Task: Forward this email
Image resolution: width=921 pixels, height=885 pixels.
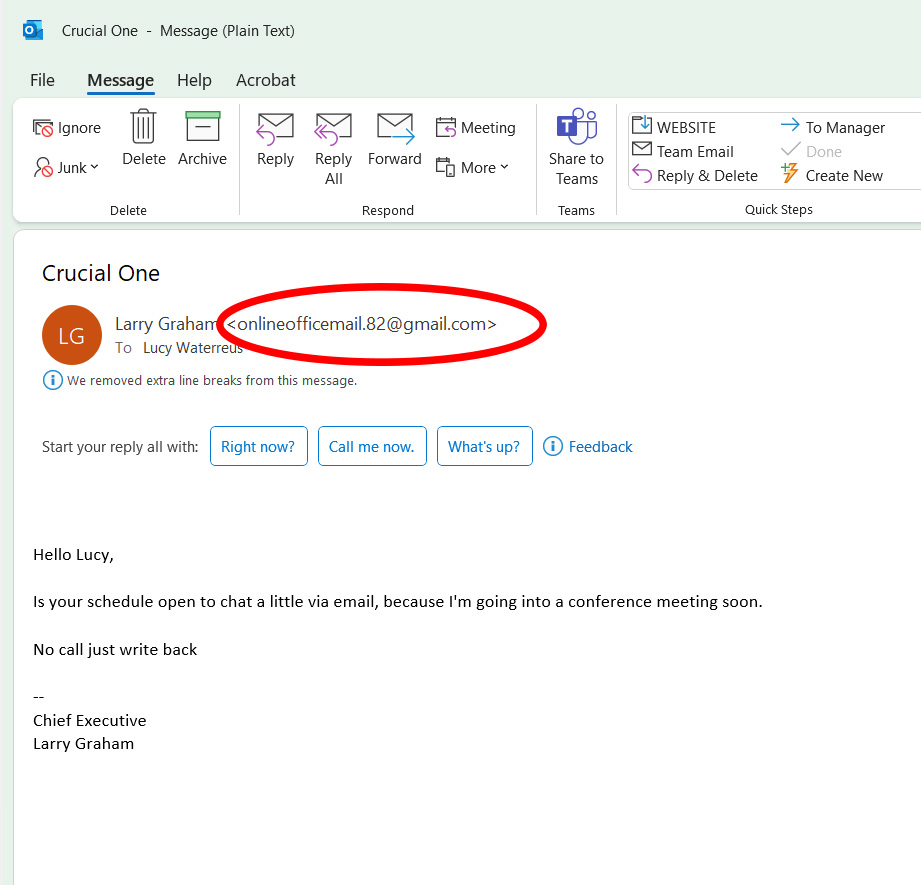Action: click(395, 139)
